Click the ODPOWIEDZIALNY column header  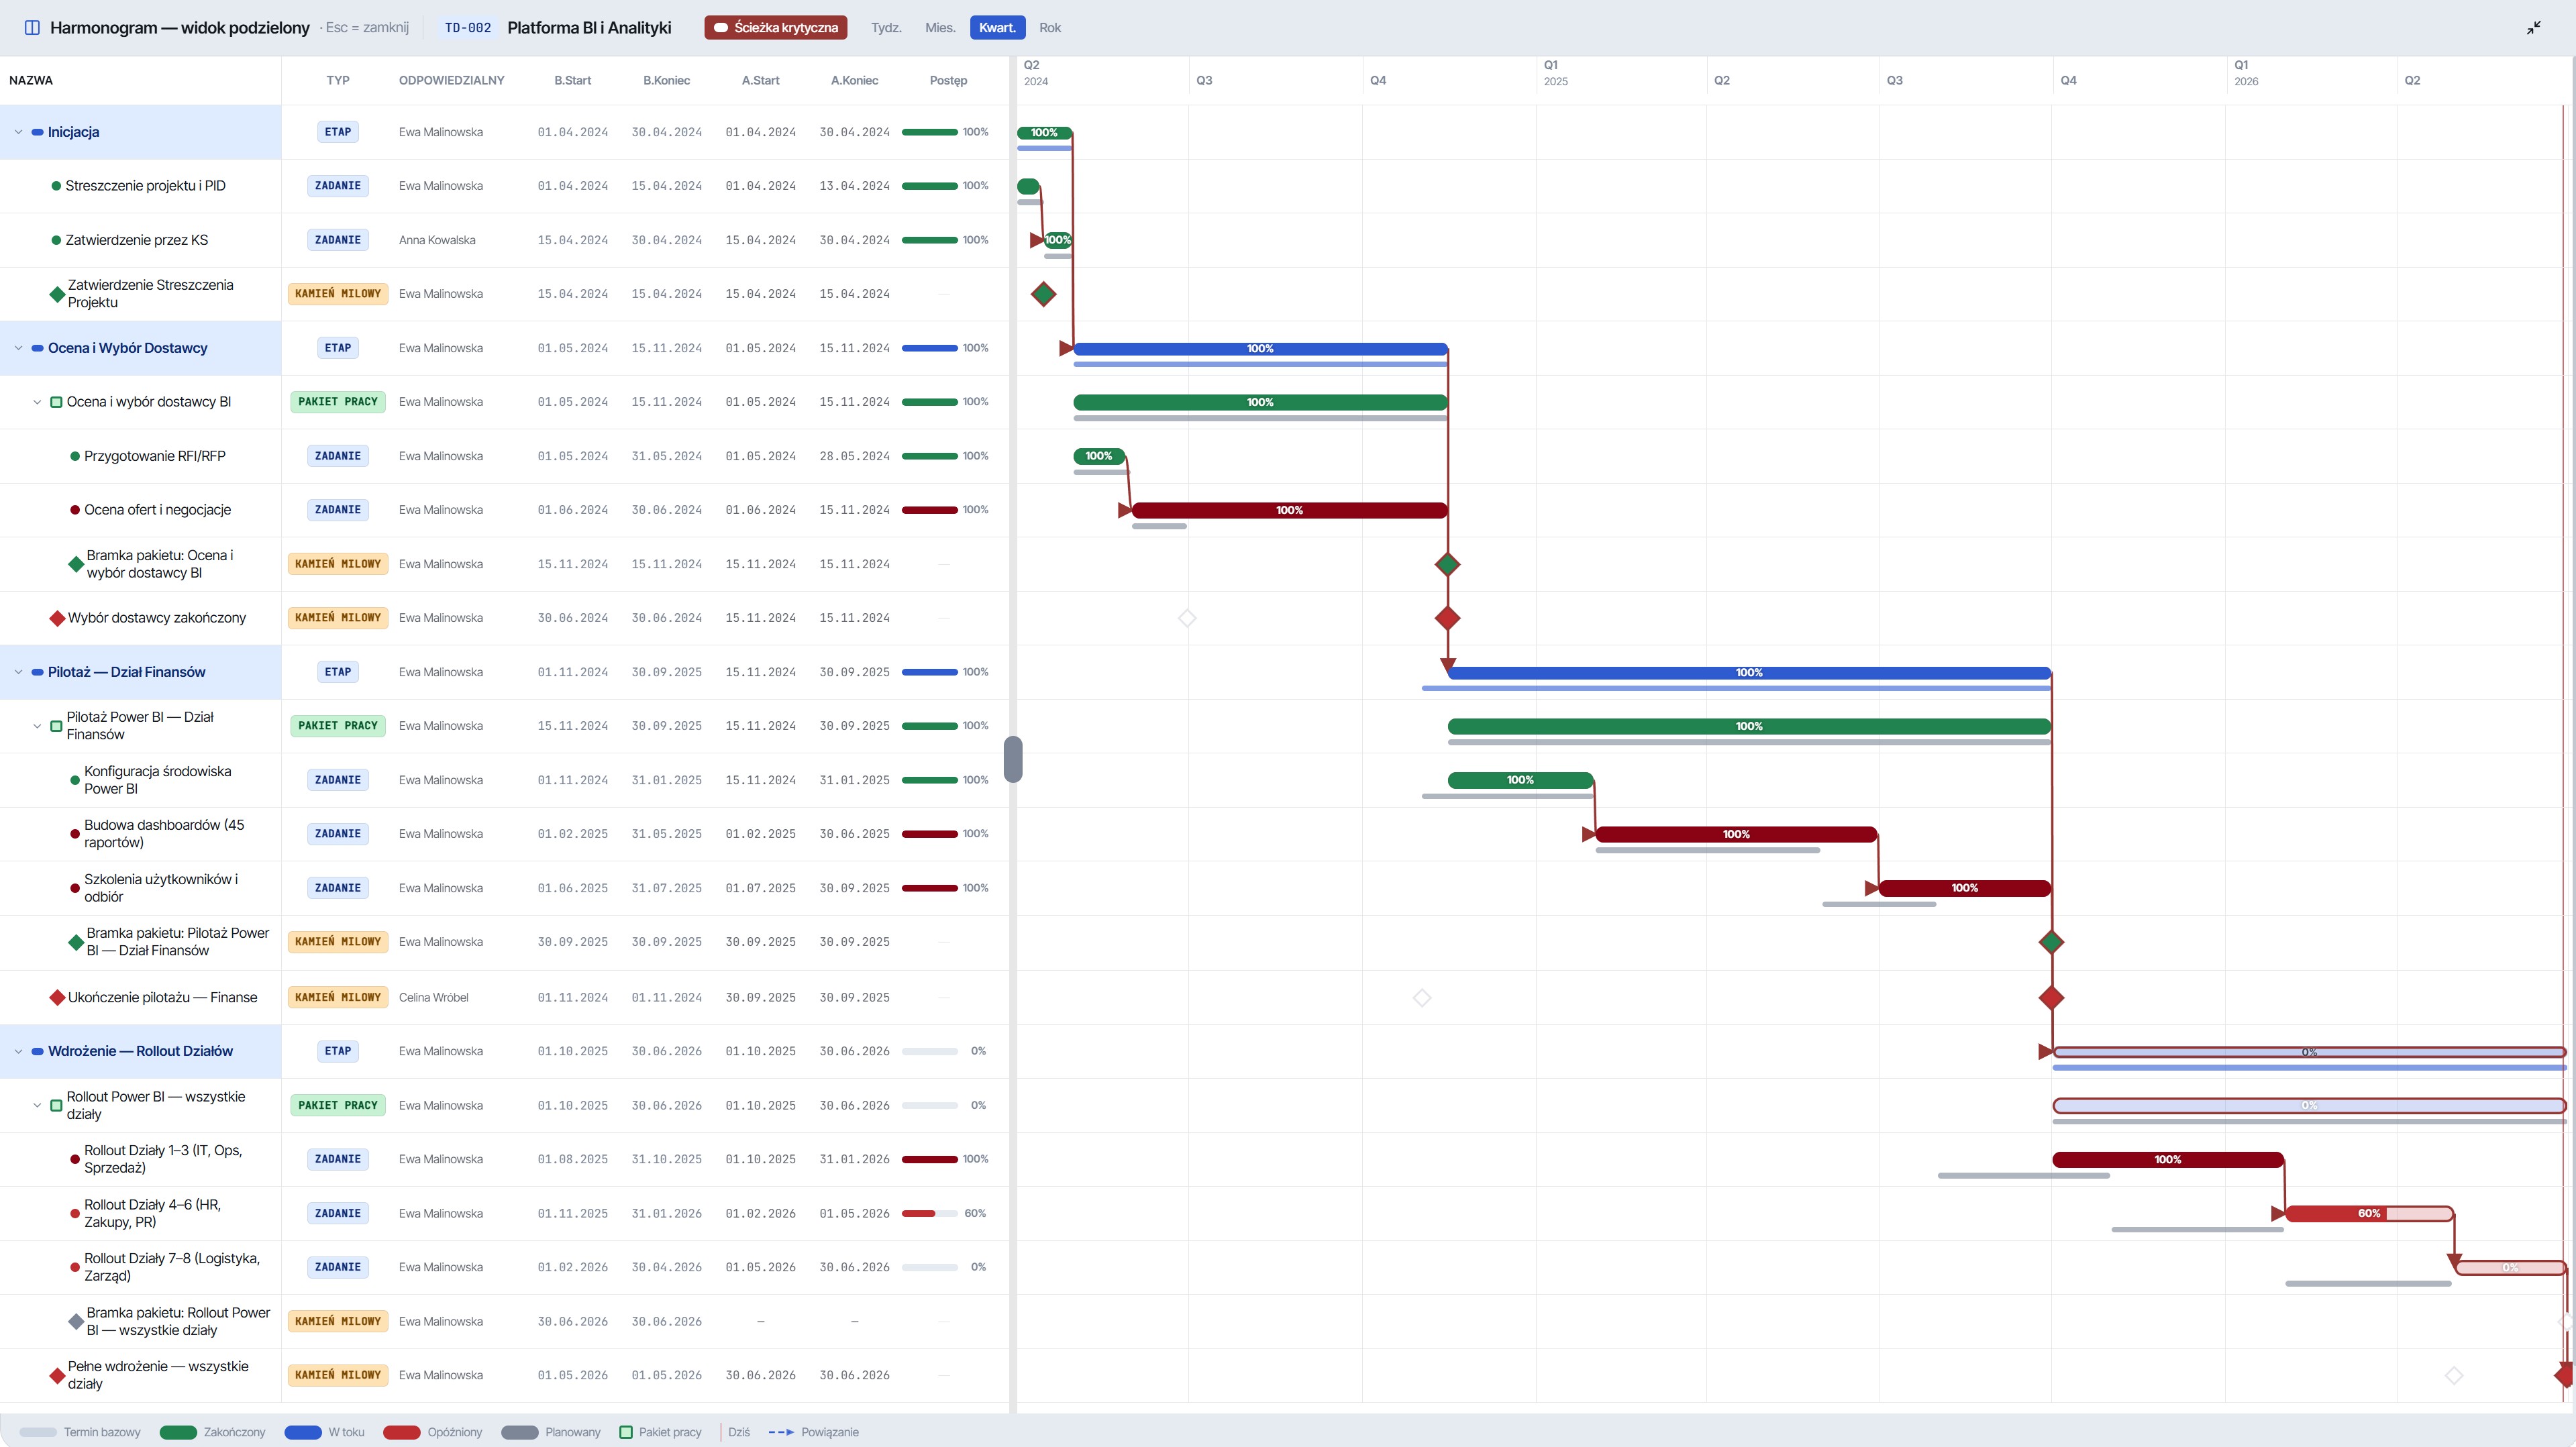click(x=451, y=80)
